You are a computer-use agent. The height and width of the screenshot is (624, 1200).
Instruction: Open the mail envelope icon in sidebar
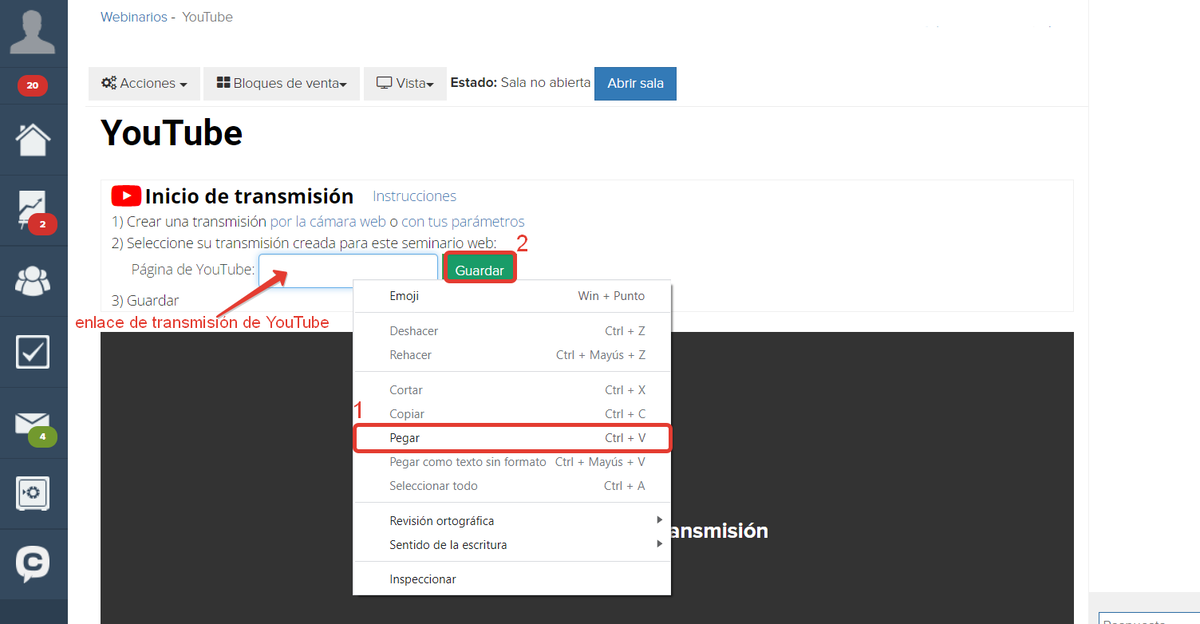pos(33,424)
